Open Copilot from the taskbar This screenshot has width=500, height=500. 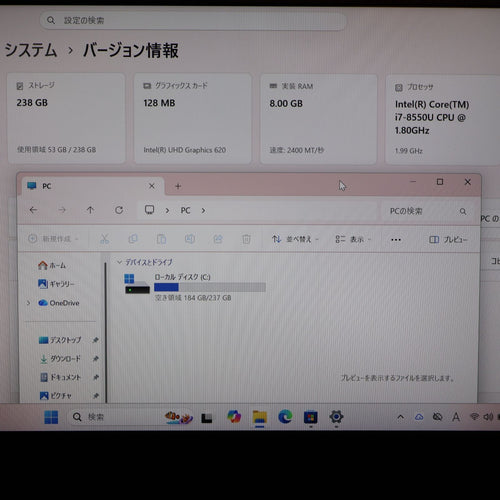pyautogui.click(x=234, y=417)
